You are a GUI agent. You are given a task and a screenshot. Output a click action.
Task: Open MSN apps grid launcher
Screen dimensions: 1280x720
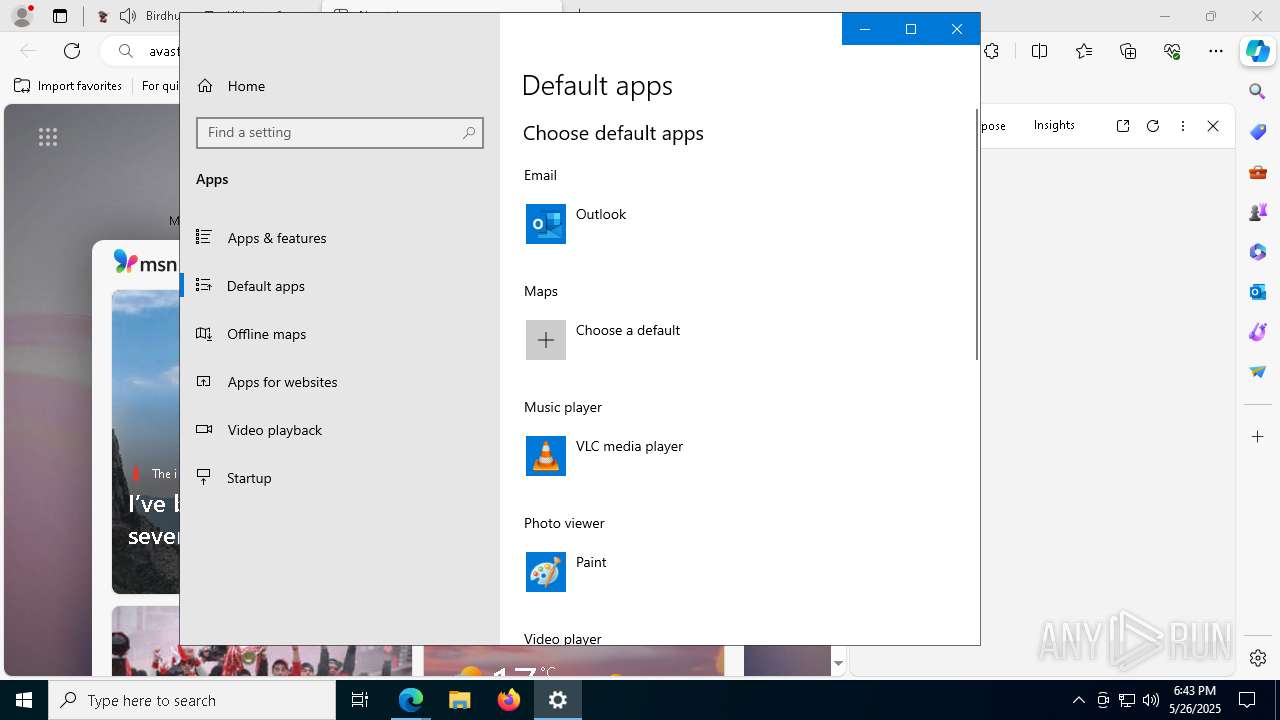click(48, 137)
